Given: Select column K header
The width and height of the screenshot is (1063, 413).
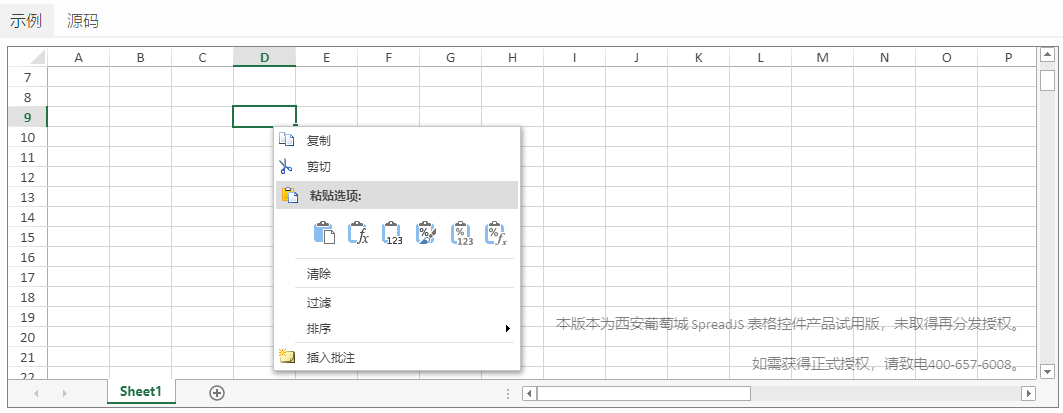Looking at the screenshot, I should (698, 58).
